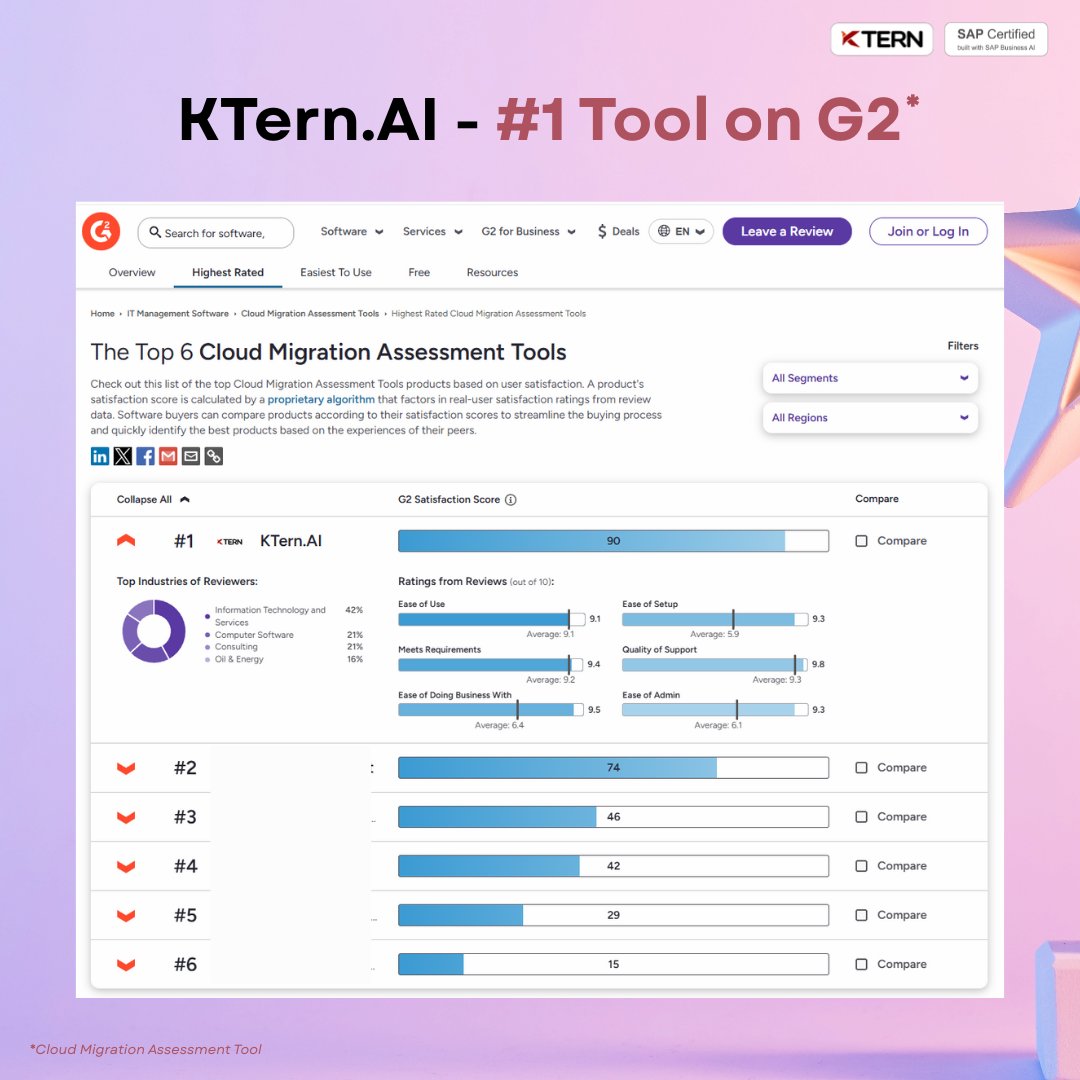Viewport: 1080px width, 1080px height.
Task: Open the email share envelope icon
Action: [x=191, y=456]
